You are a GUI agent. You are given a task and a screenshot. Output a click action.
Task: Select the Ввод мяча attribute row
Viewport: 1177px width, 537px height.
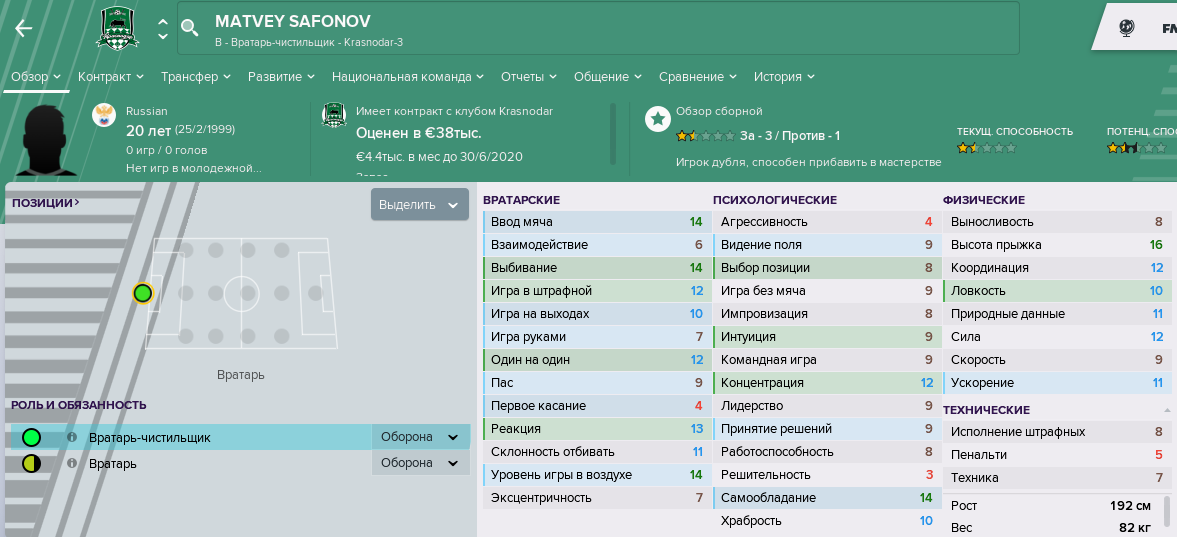[596, 222]
